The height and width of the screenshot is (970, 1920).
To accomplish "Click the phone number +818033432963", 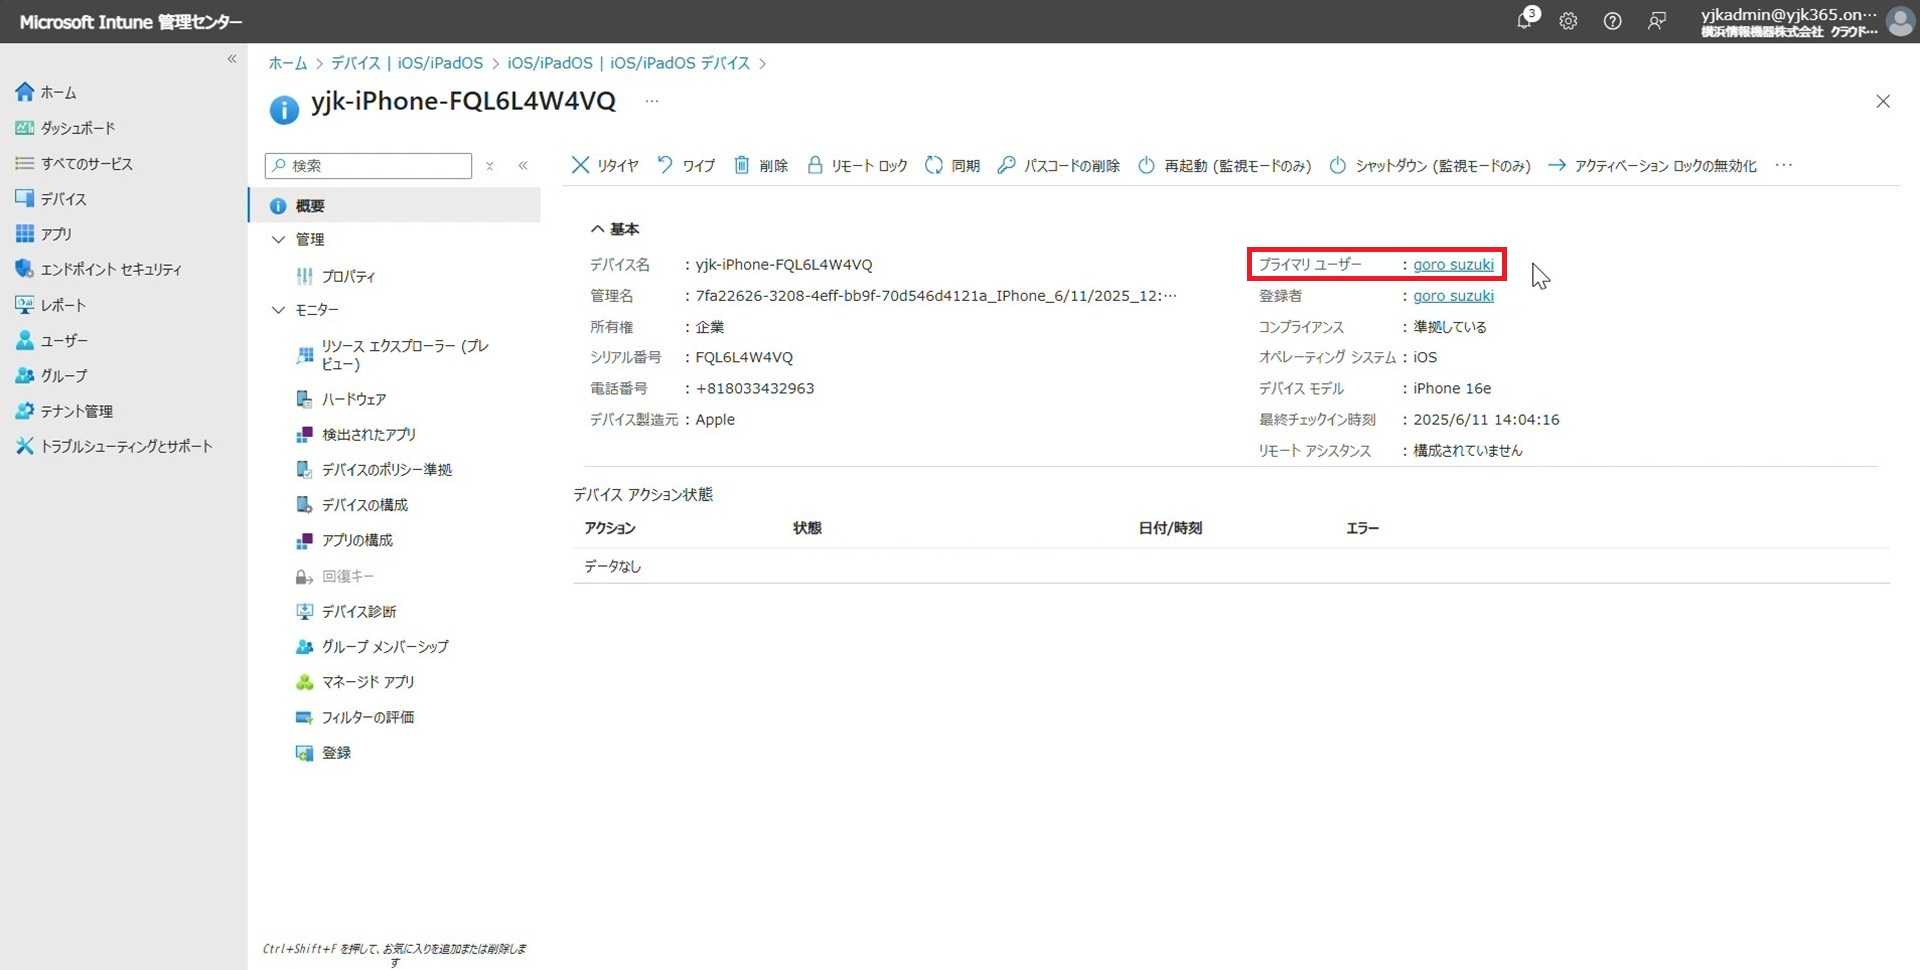I will [x=755, y=388].
